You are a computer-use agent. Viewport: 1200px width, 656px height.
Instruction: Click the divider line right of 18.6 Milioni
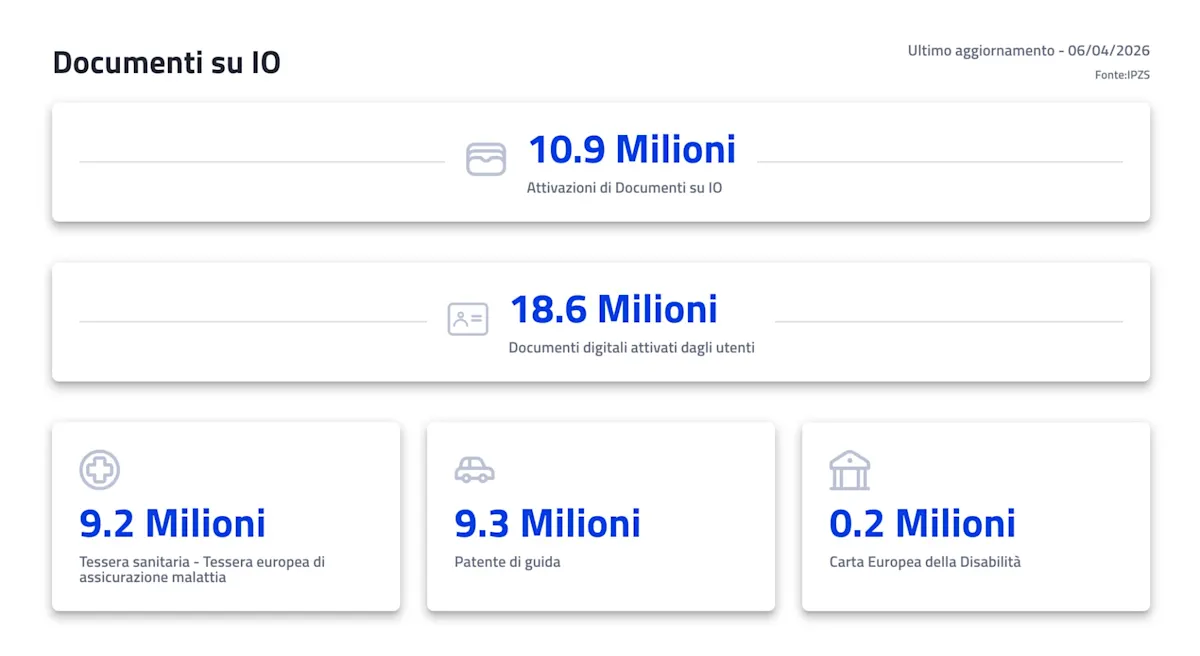coord(948,321)
